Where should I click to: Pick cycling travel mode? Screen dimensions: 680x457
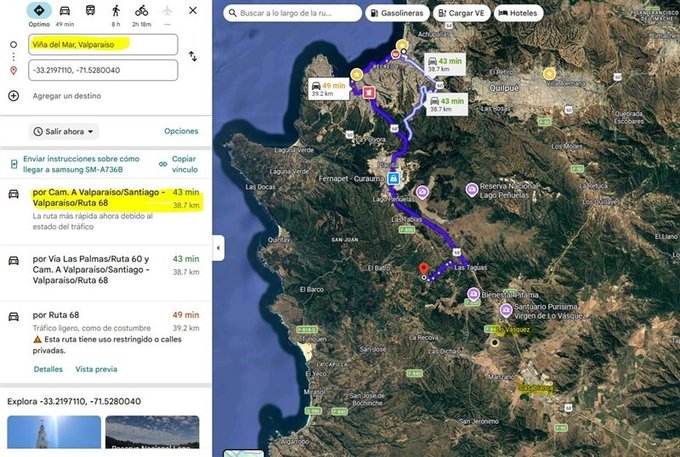[x=142, y=11]
